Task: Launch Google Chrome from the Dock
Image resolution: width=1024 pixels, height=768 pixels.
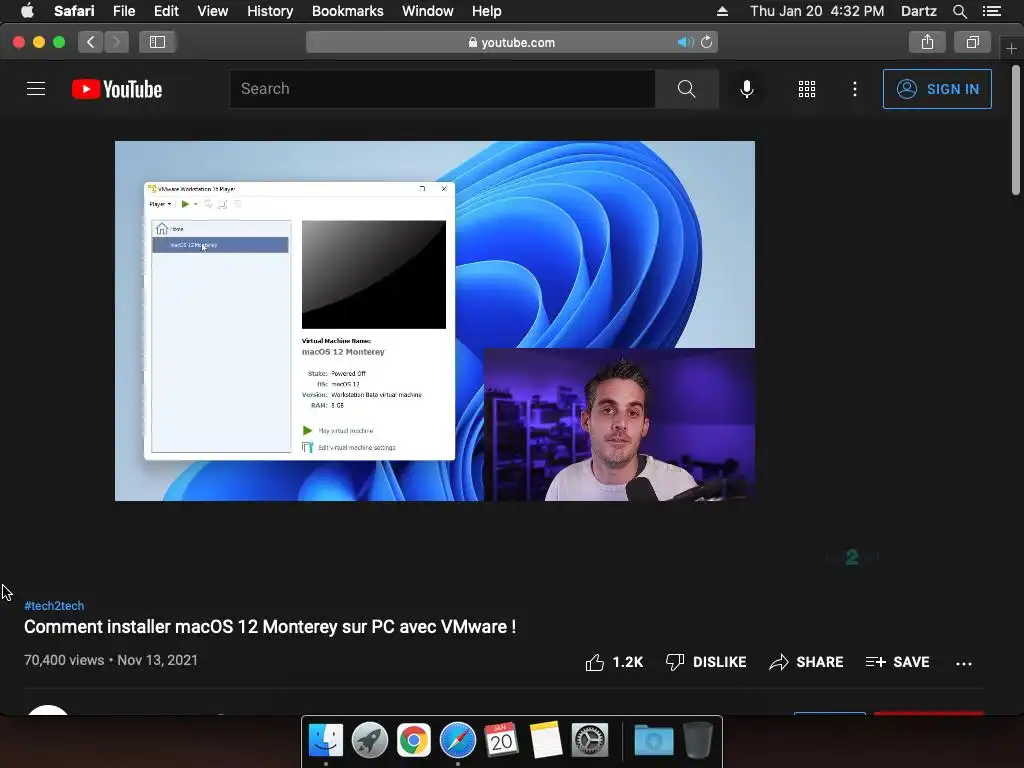Action: tap(413, 740)
